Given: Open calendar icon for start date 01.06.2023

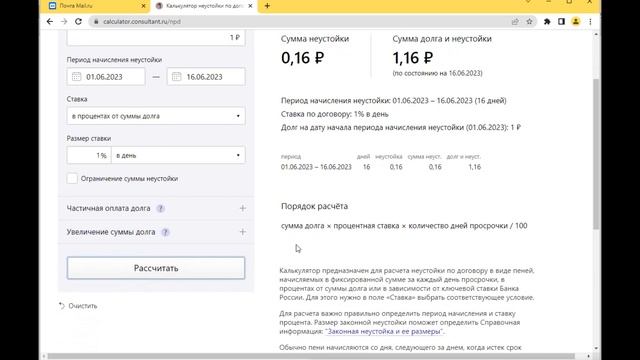Looking at the screenshot, I should pyautogui.click(x=76, y=77).
